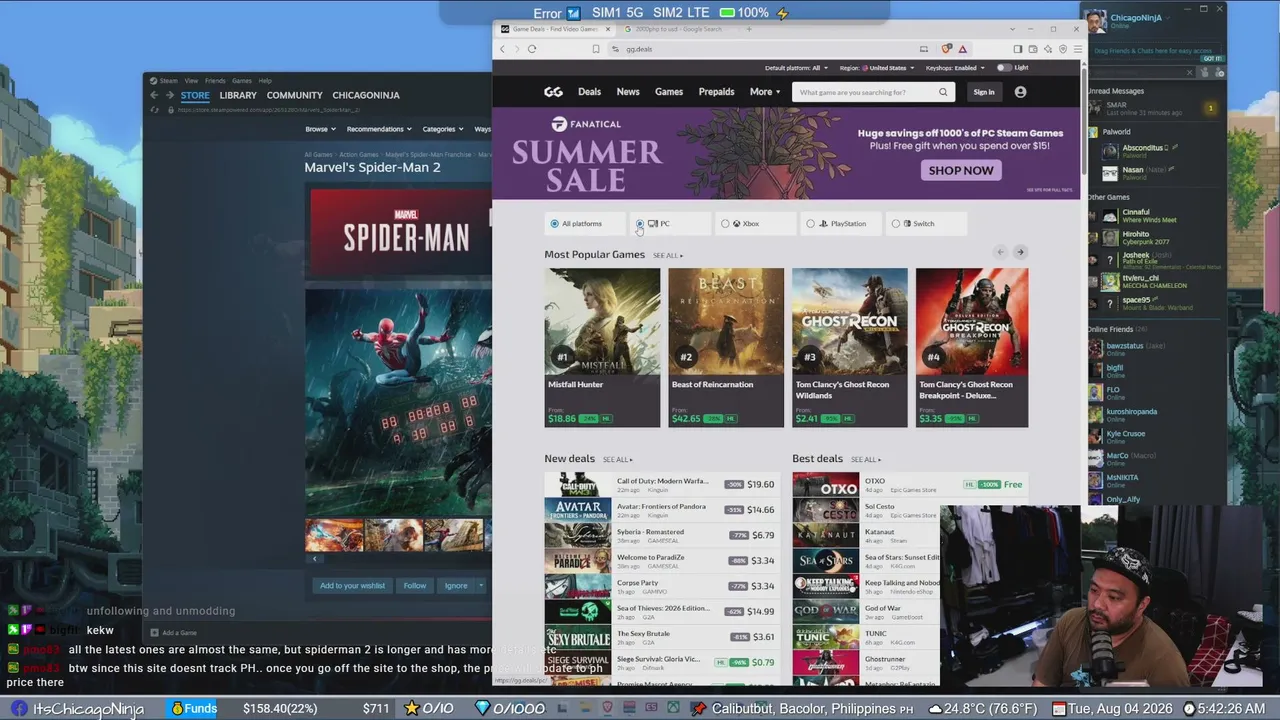Show next Most Popular Games with right arrow
The width and height of the screenshot is (1280, 720).
point(1020,252)
